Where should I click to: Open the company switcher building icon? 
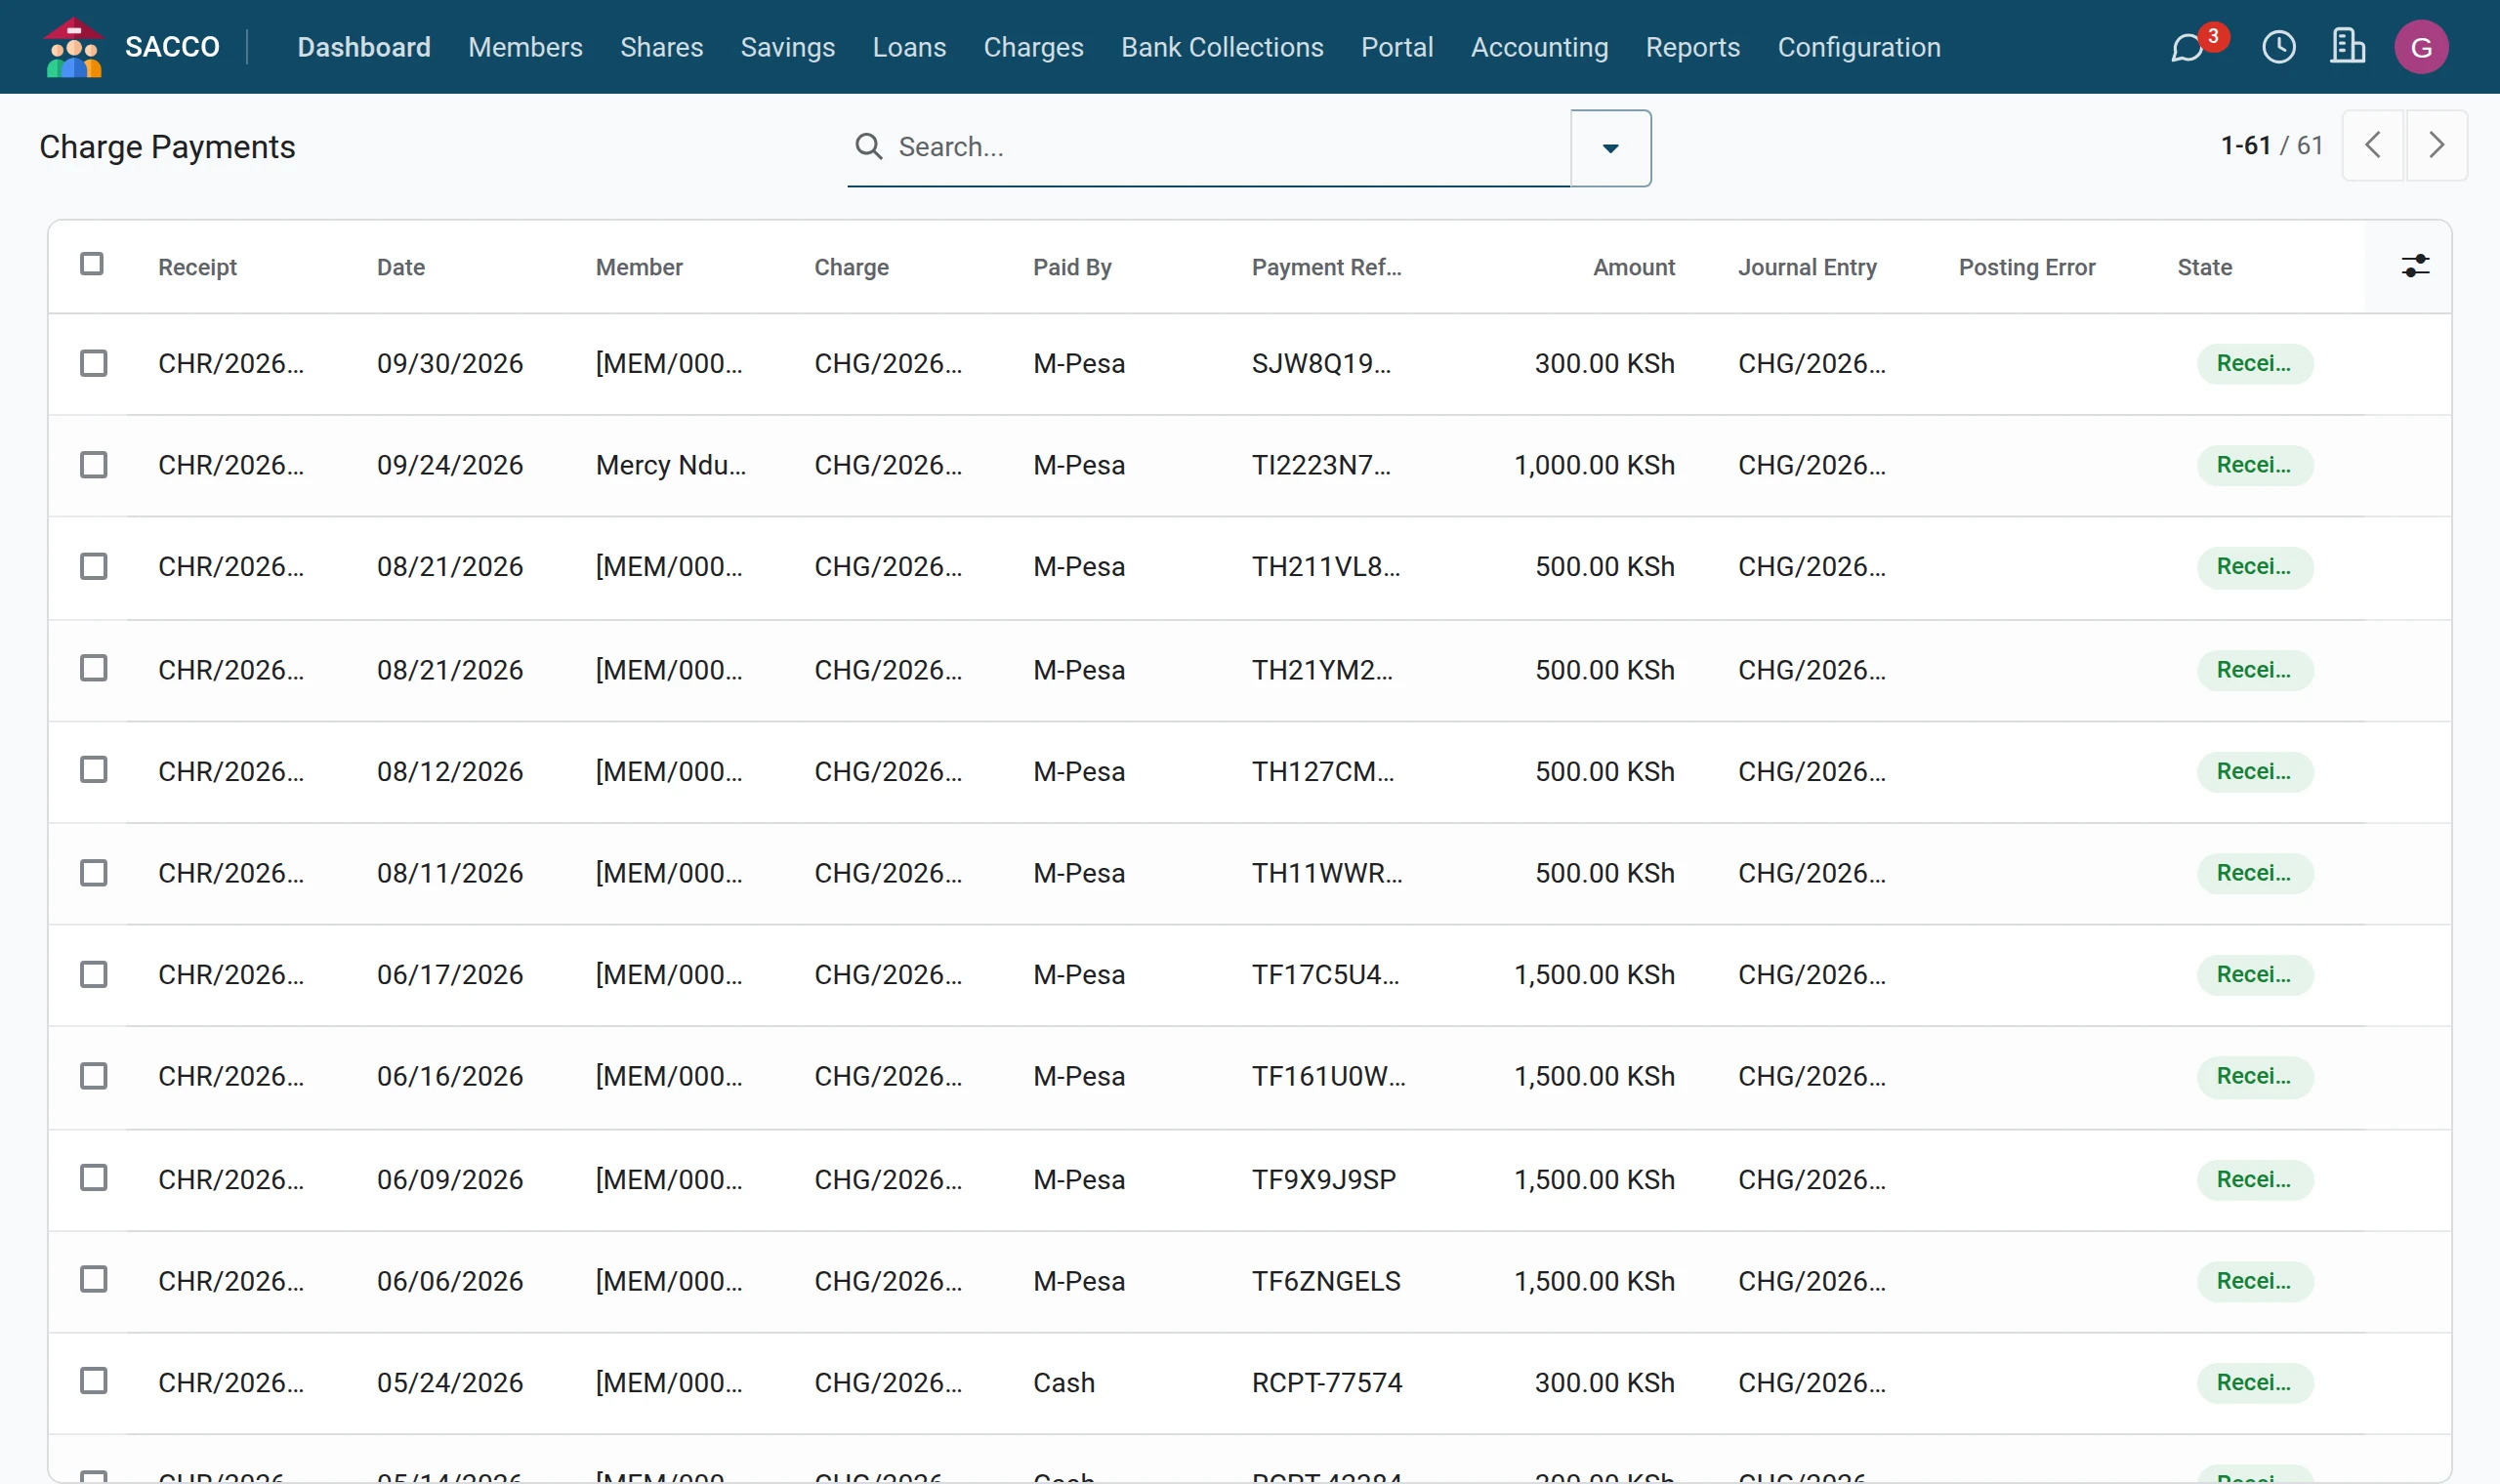pos(2347,47)
